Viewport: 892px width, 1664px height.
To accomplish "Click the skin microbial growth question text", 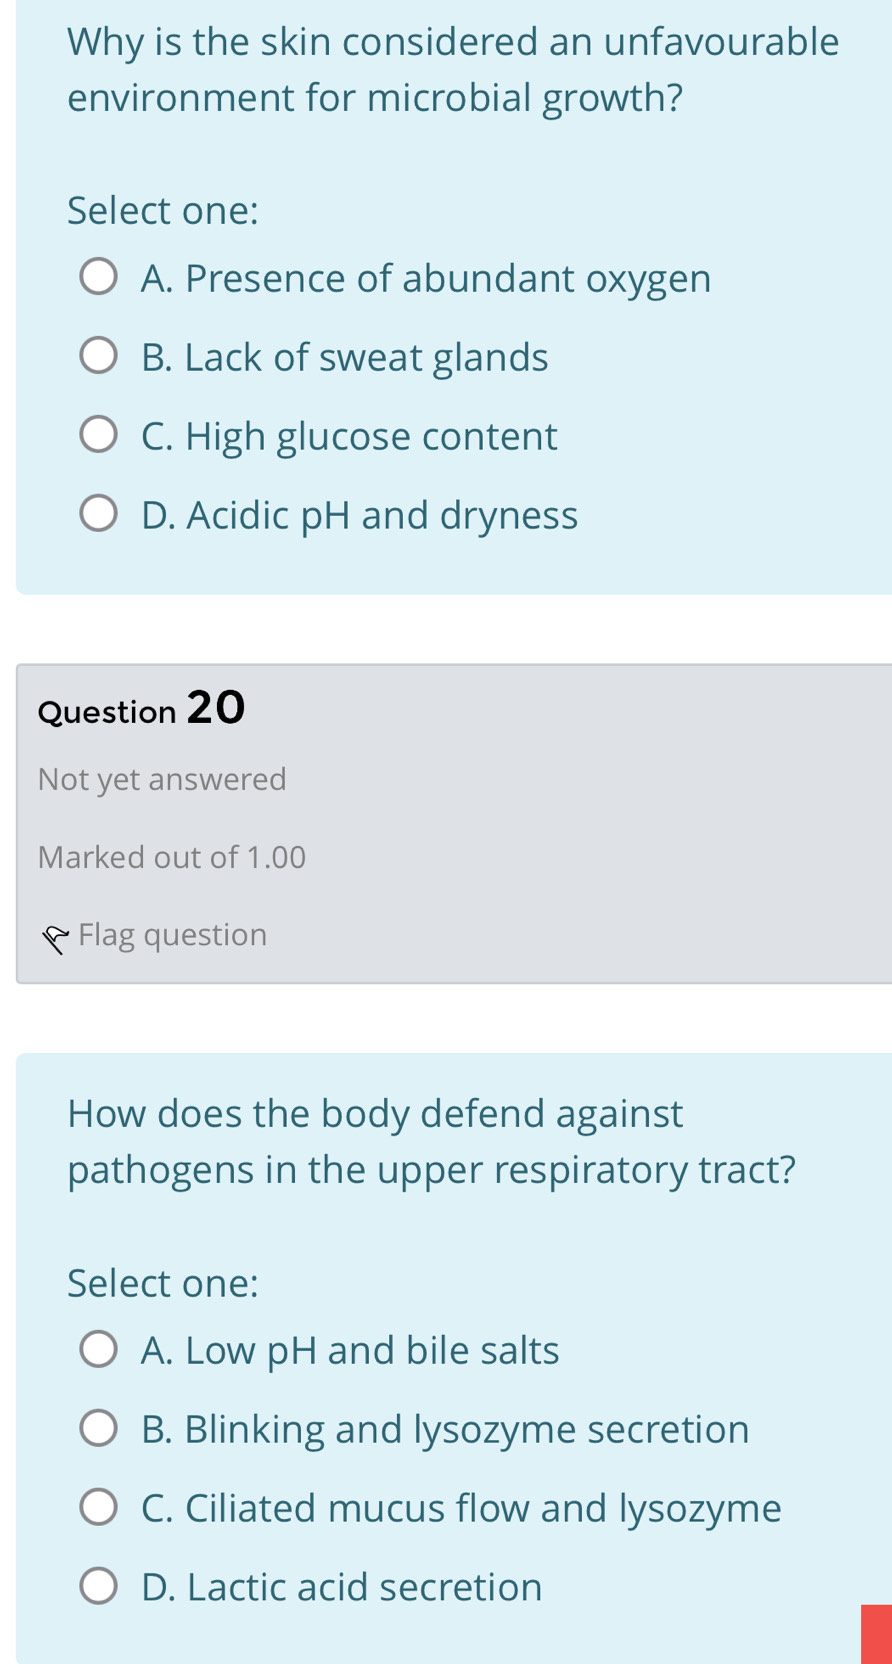I will 453,70.
